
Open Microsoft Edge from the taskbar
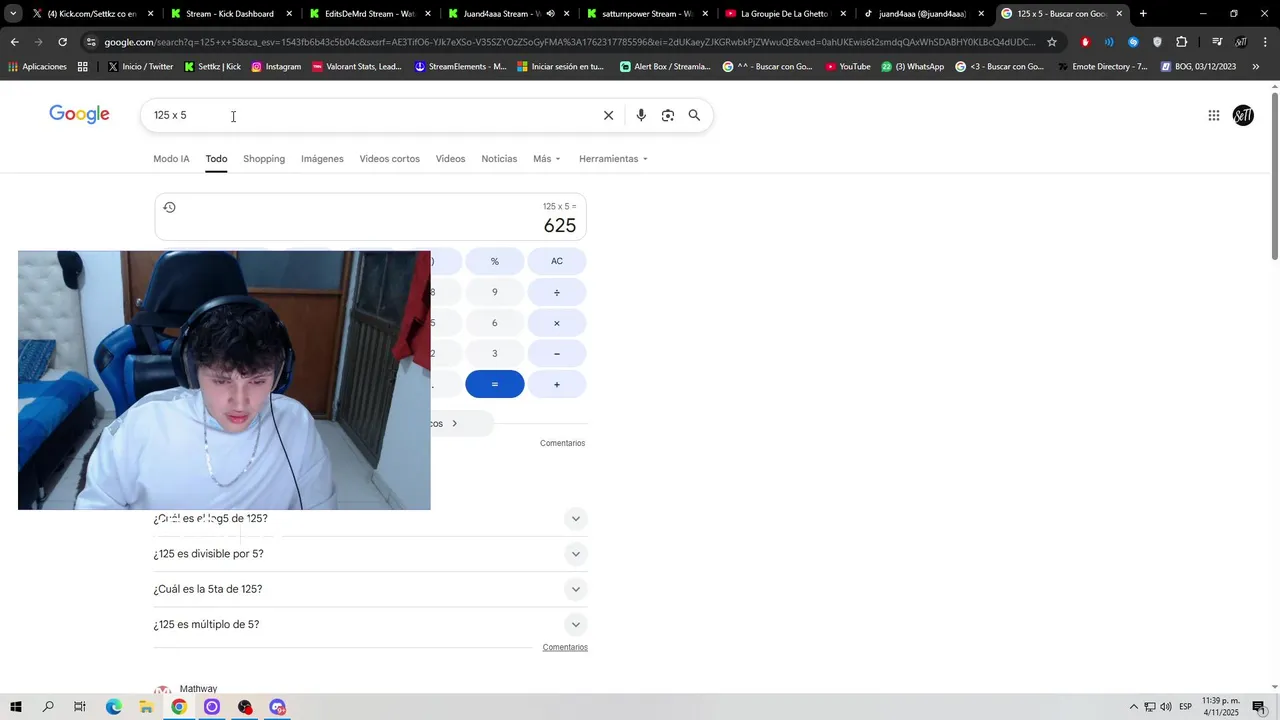(x=114, y=707)
